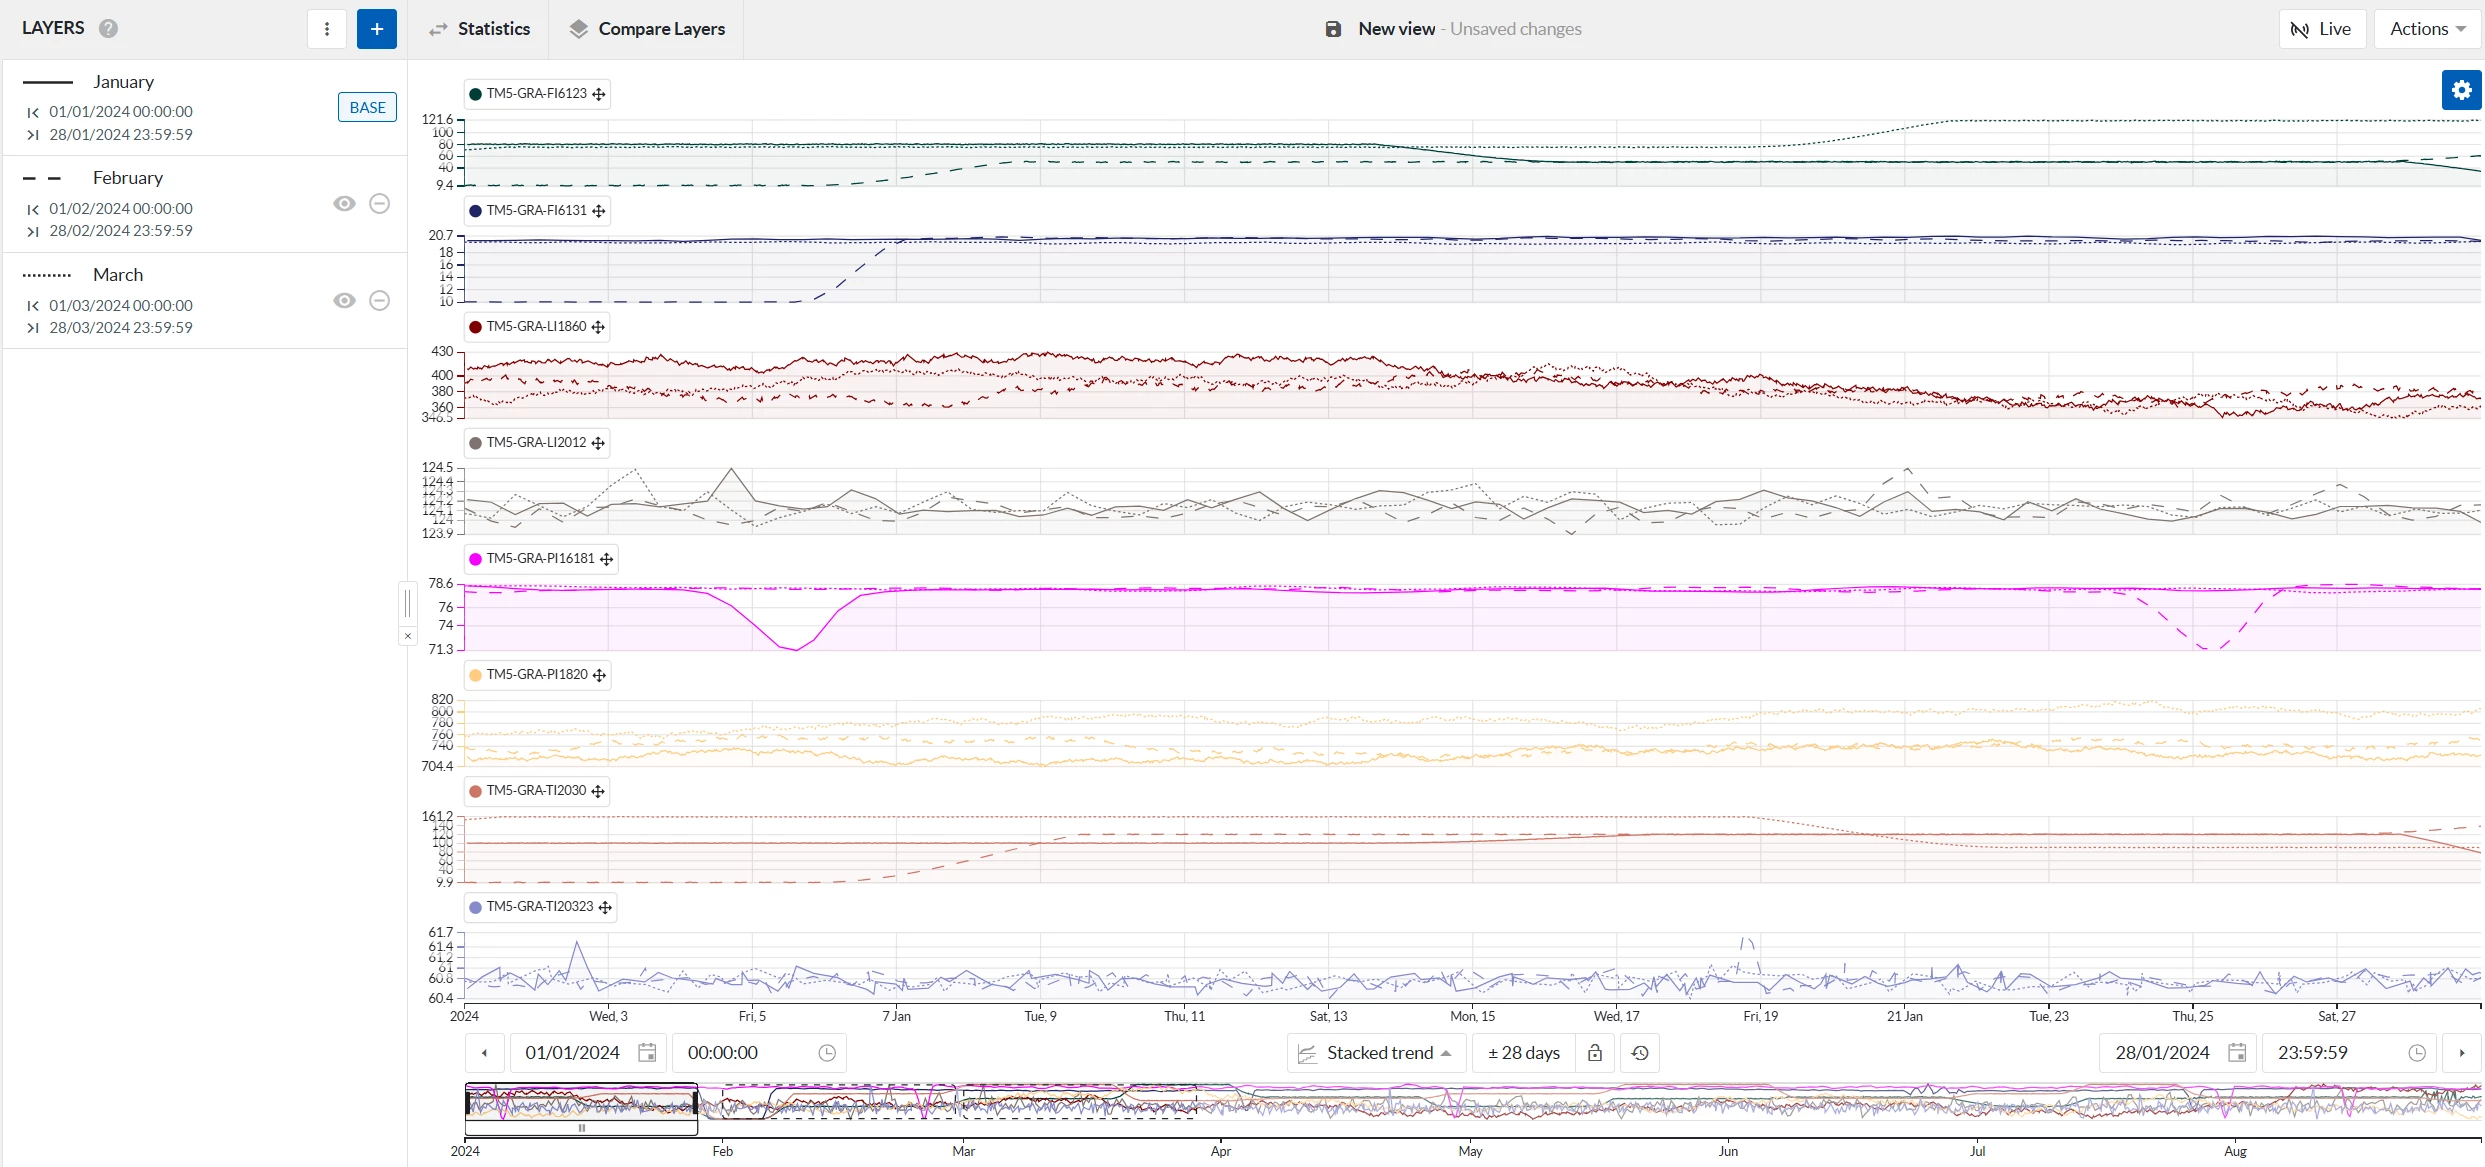This screenshot has width=2485, height=1167.
Task: Switch to the Statistics tab
Action: click(x=479, y=29)
